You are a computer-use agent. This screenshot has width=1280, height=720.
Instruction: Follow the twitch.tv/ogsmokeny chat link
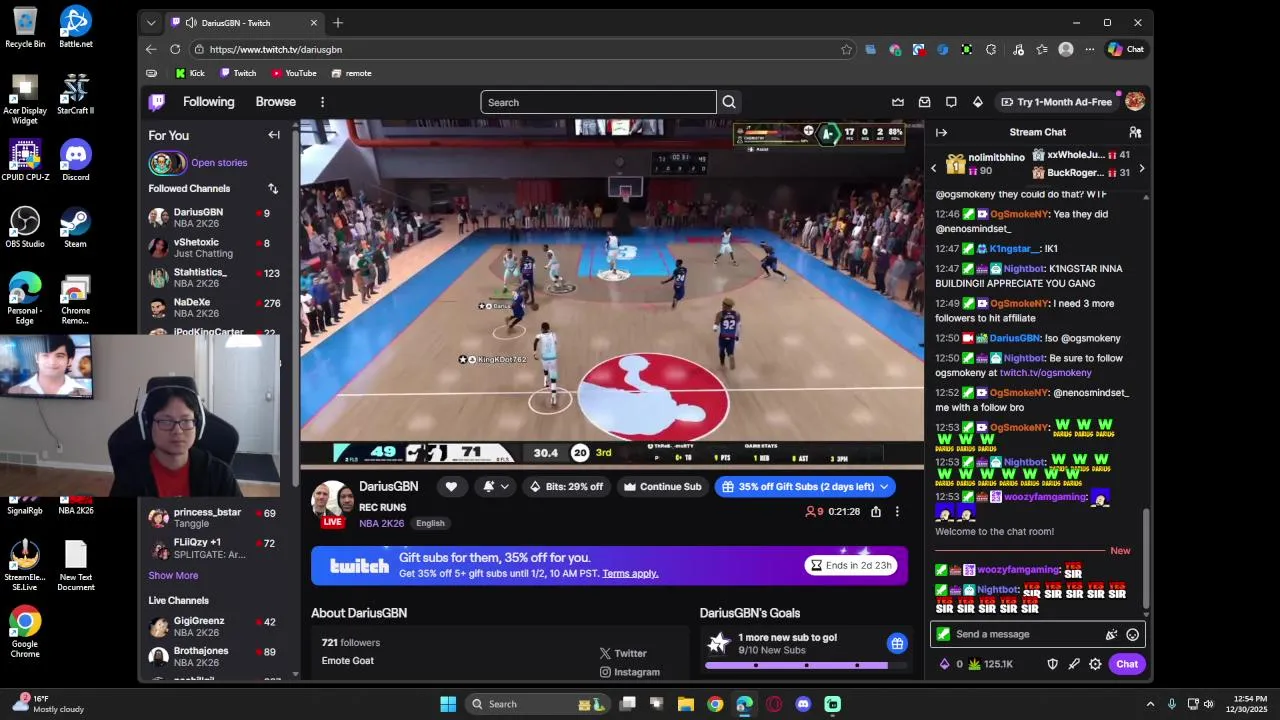[x=1045, y=373]
